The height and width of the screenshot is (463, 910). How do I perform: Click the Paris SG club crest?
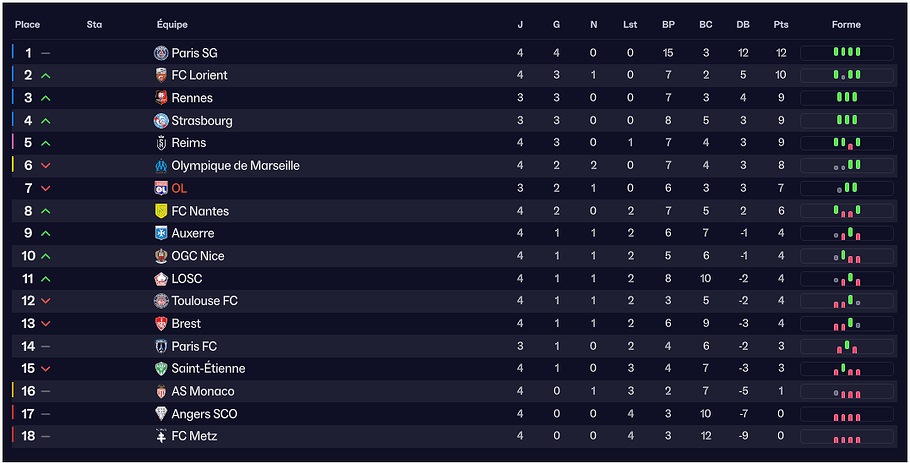(161, 53)
